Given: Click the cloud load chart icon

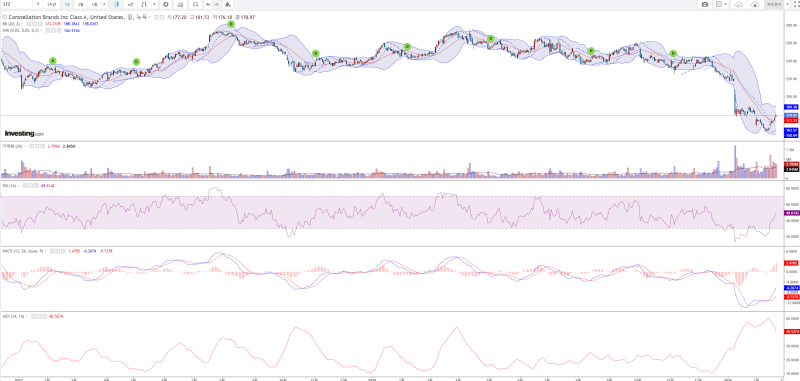Looking at the screenshot, I should point(738,5).
